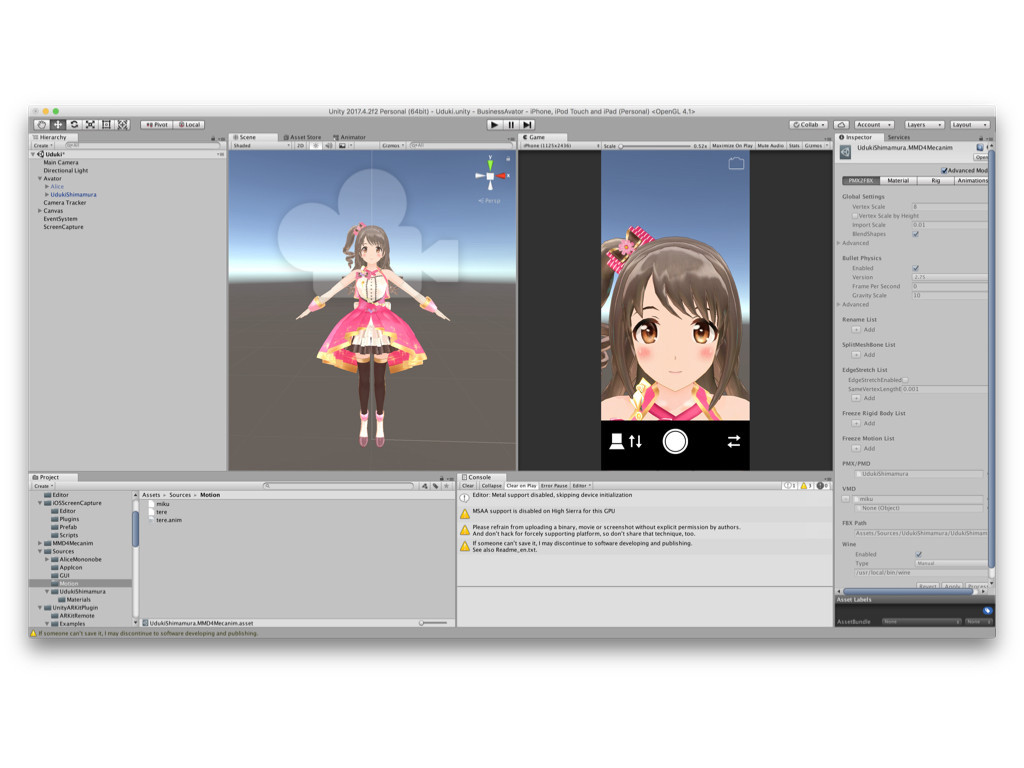
Task: Tap the person avatar icon in Game view
Action: [x=616, y=442]
